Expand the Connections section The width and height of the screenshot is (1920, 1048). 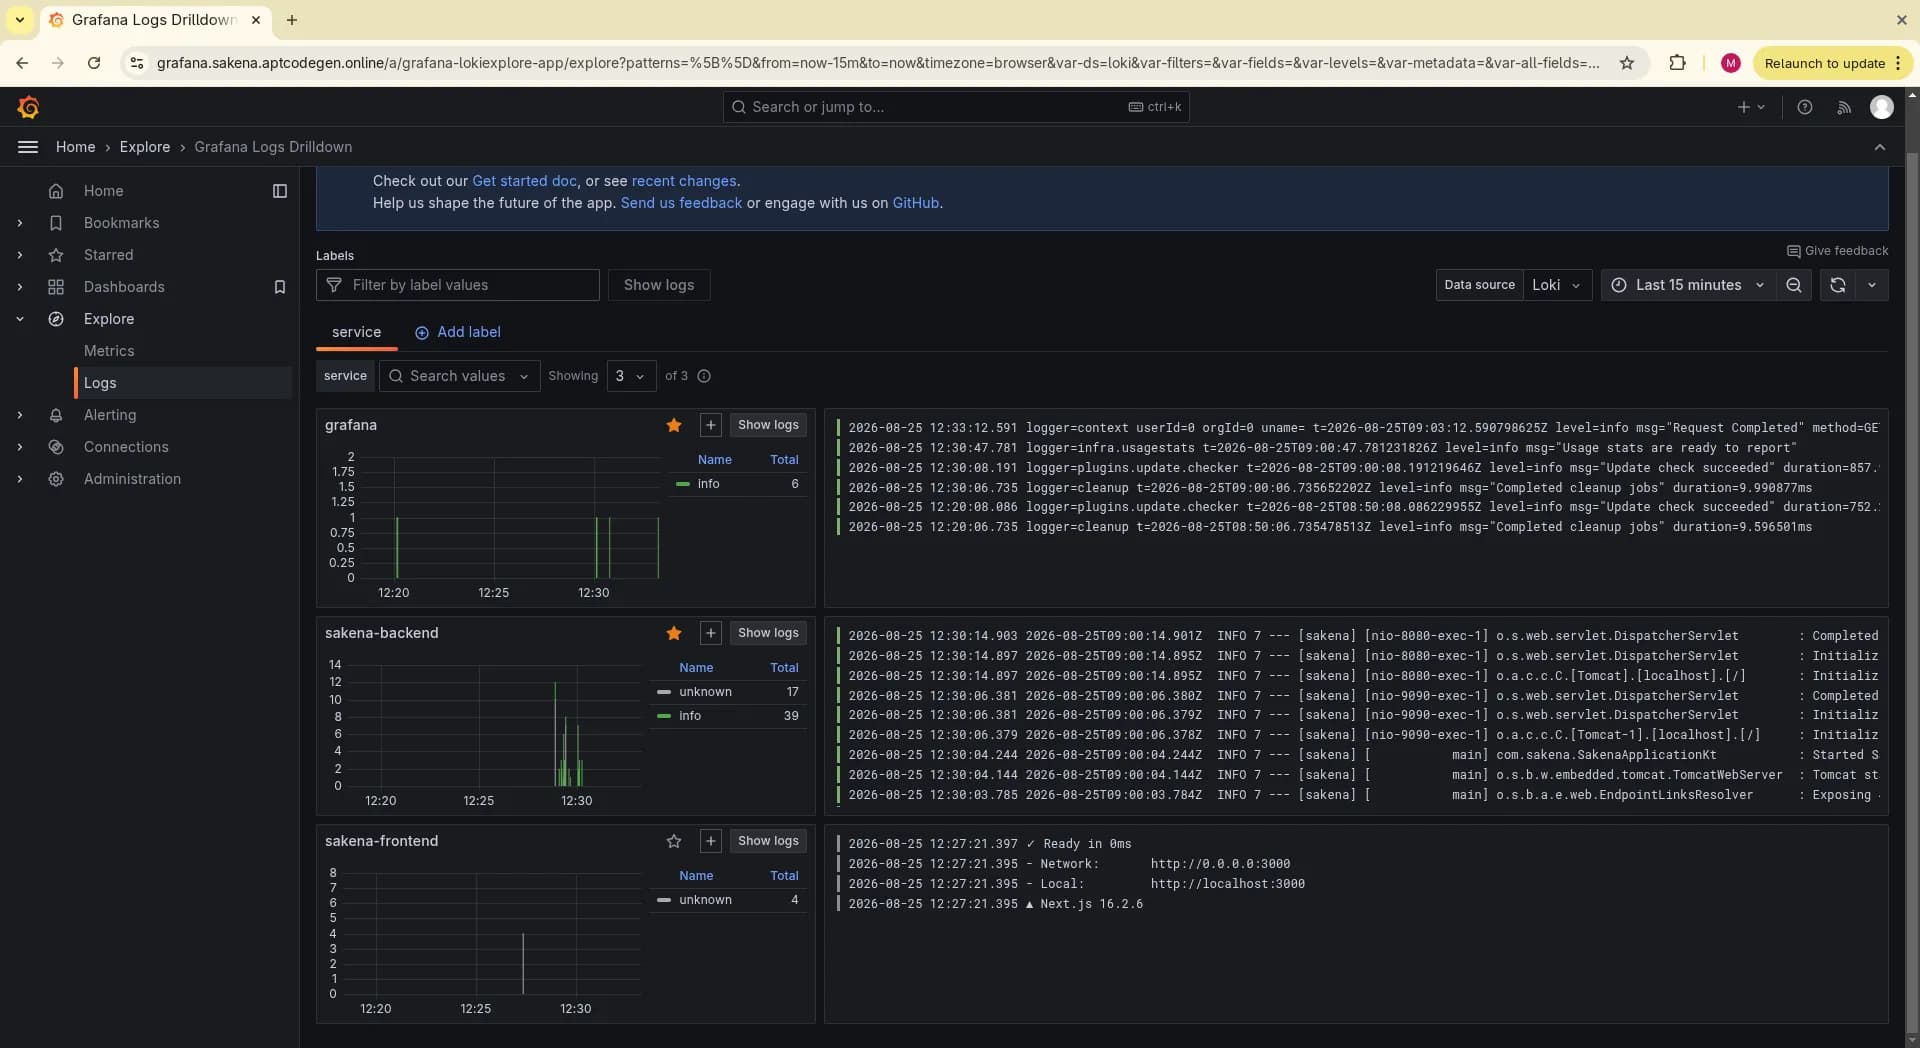point(19,447)
